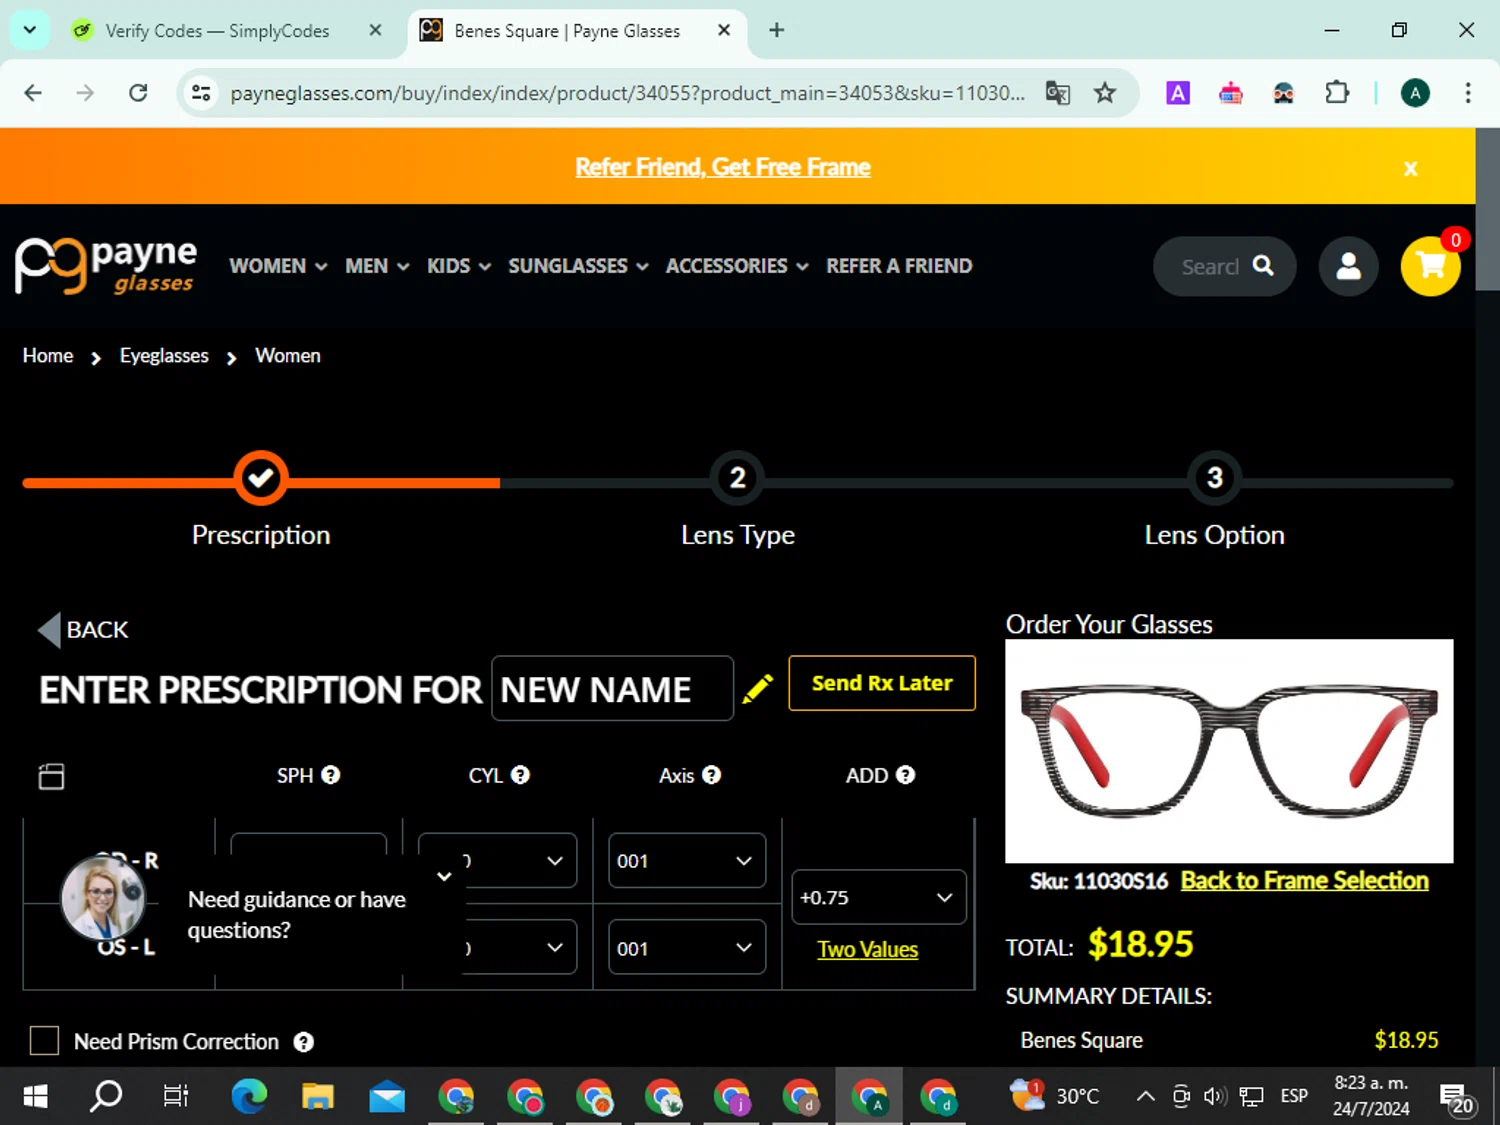This screenshot has width=1500, height=1125.
Task: Open the tab search dropdown arrow
Action: [29, 30]
